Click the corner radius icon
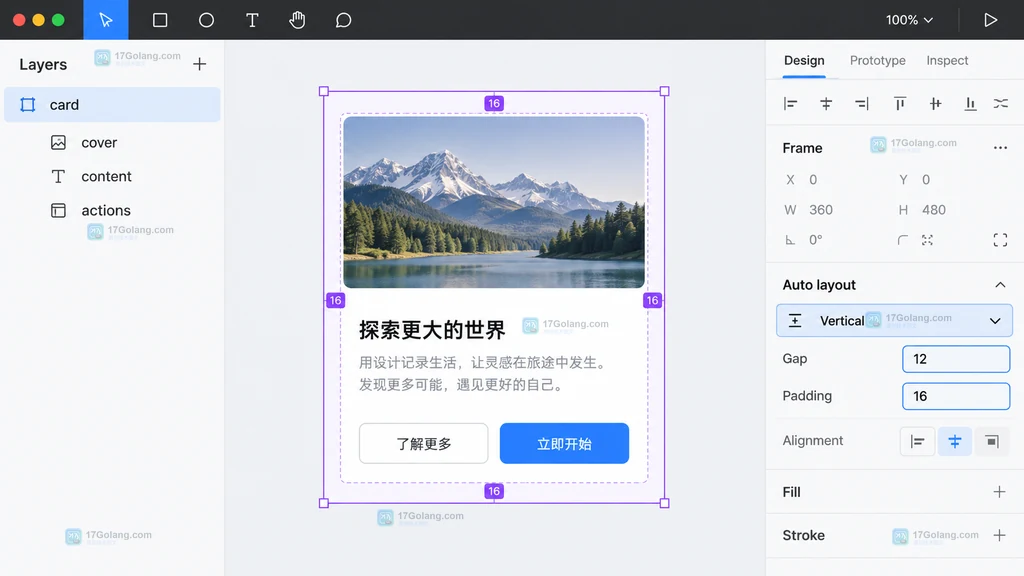1024x576 pixels. [x=903, y=240]
